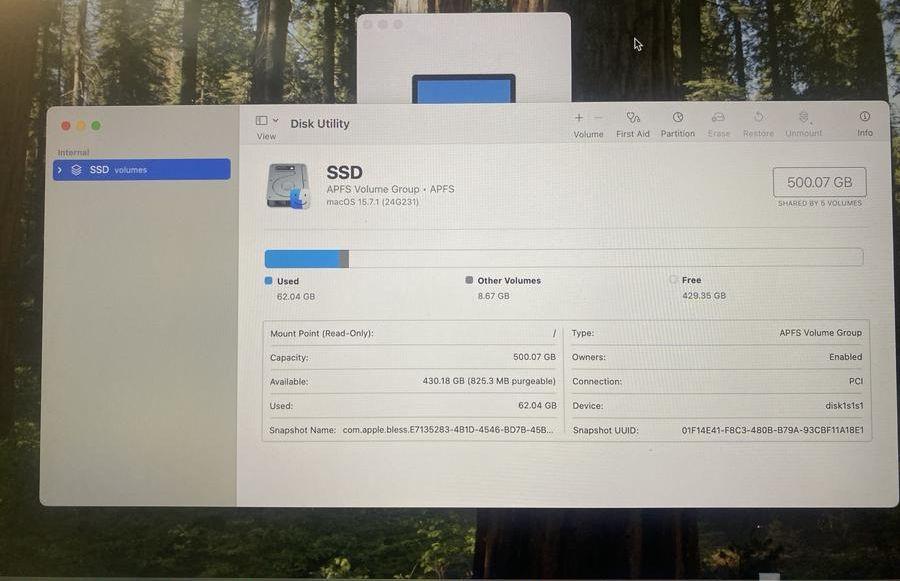Click the '429.35 GB' Free value
900x581 pixels.
pos(704,296)
